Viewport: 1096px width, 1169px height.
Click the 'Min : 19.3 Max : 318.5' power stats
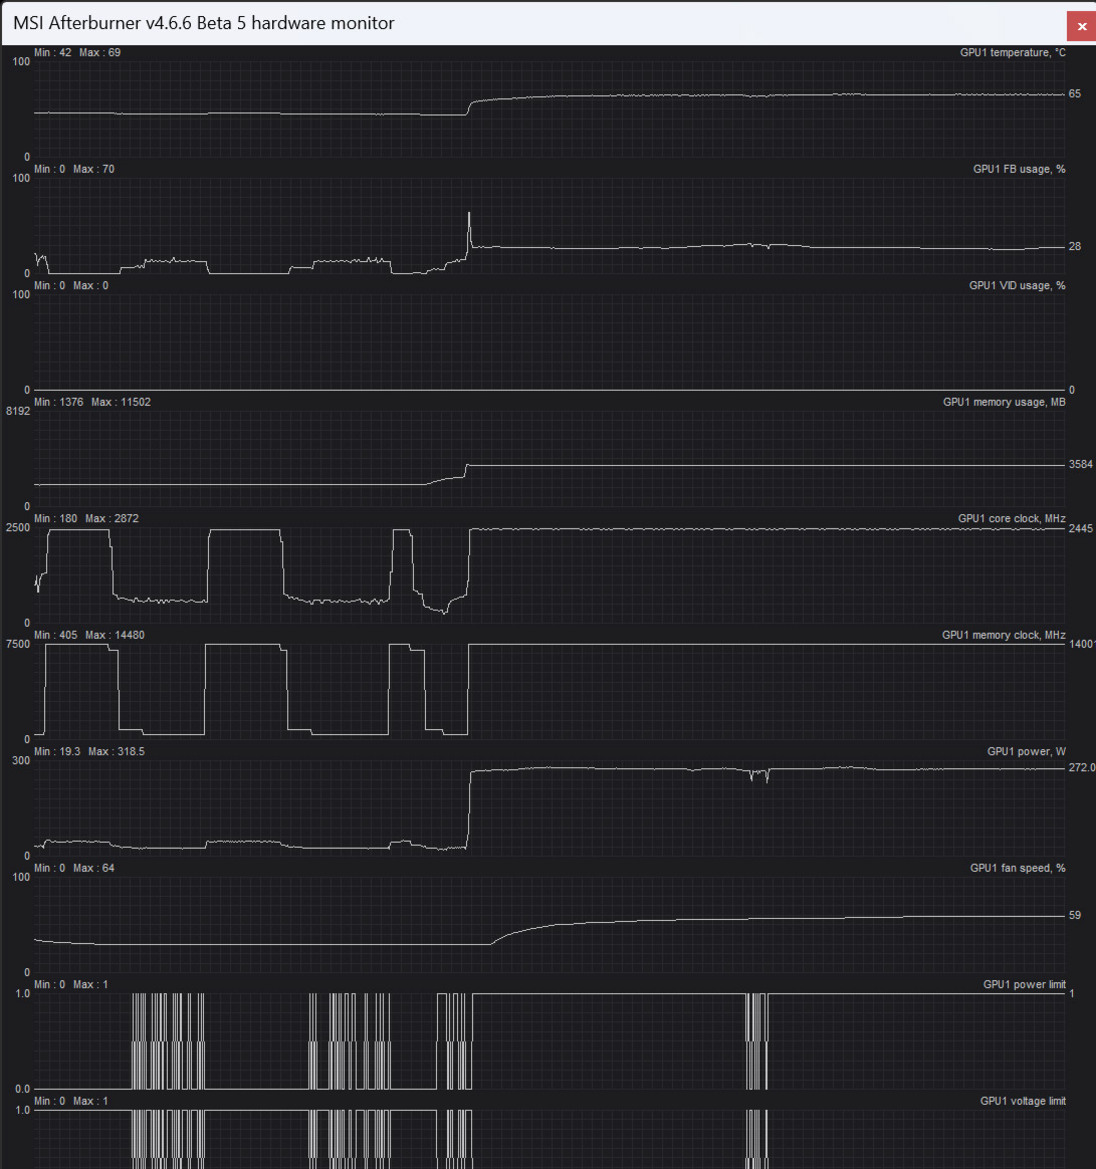89,752
